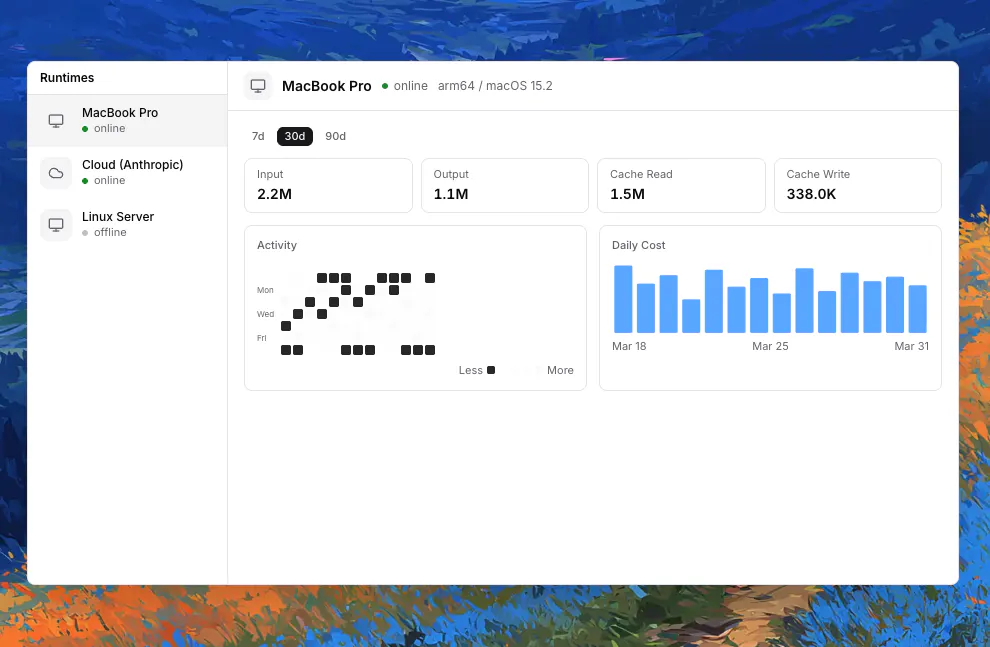Click the last Daily Cost bar above Mar 31
990x647 pixels.
[x=917, y=309]
